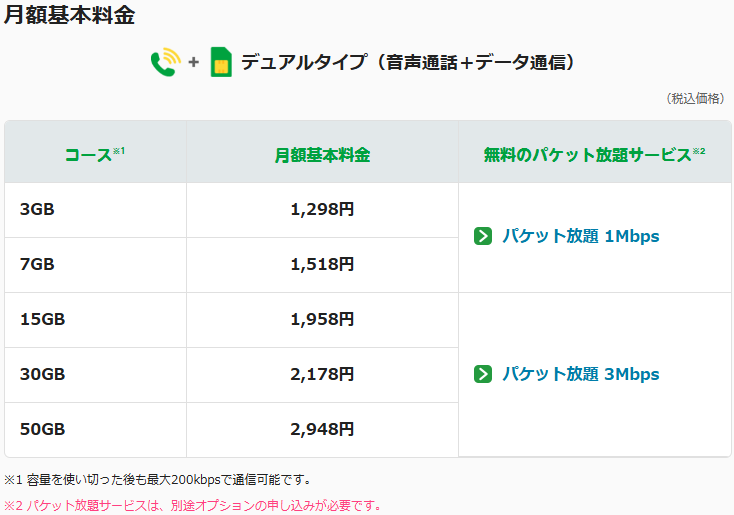
Task: Open the パケット放題 1Mbps link
Action: 580,236
